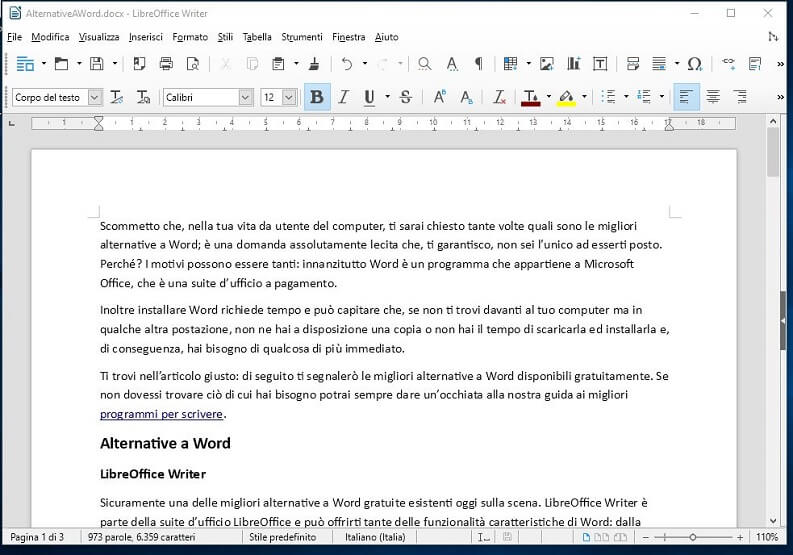Click the Paste clipboard icon
This screenshot has width=793, height=555.
[x=278, y=64]
